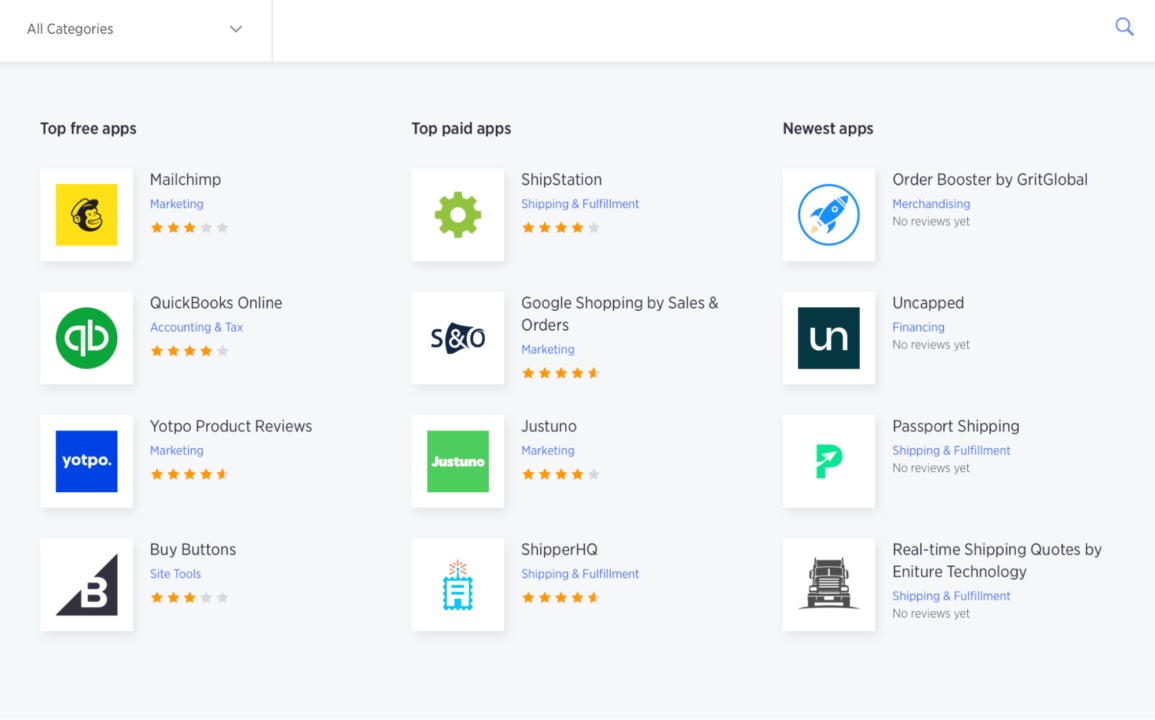This screenshot has height=720, width=1155.
Task: Open the Mailchimp app icon
Action: point(86,214)
